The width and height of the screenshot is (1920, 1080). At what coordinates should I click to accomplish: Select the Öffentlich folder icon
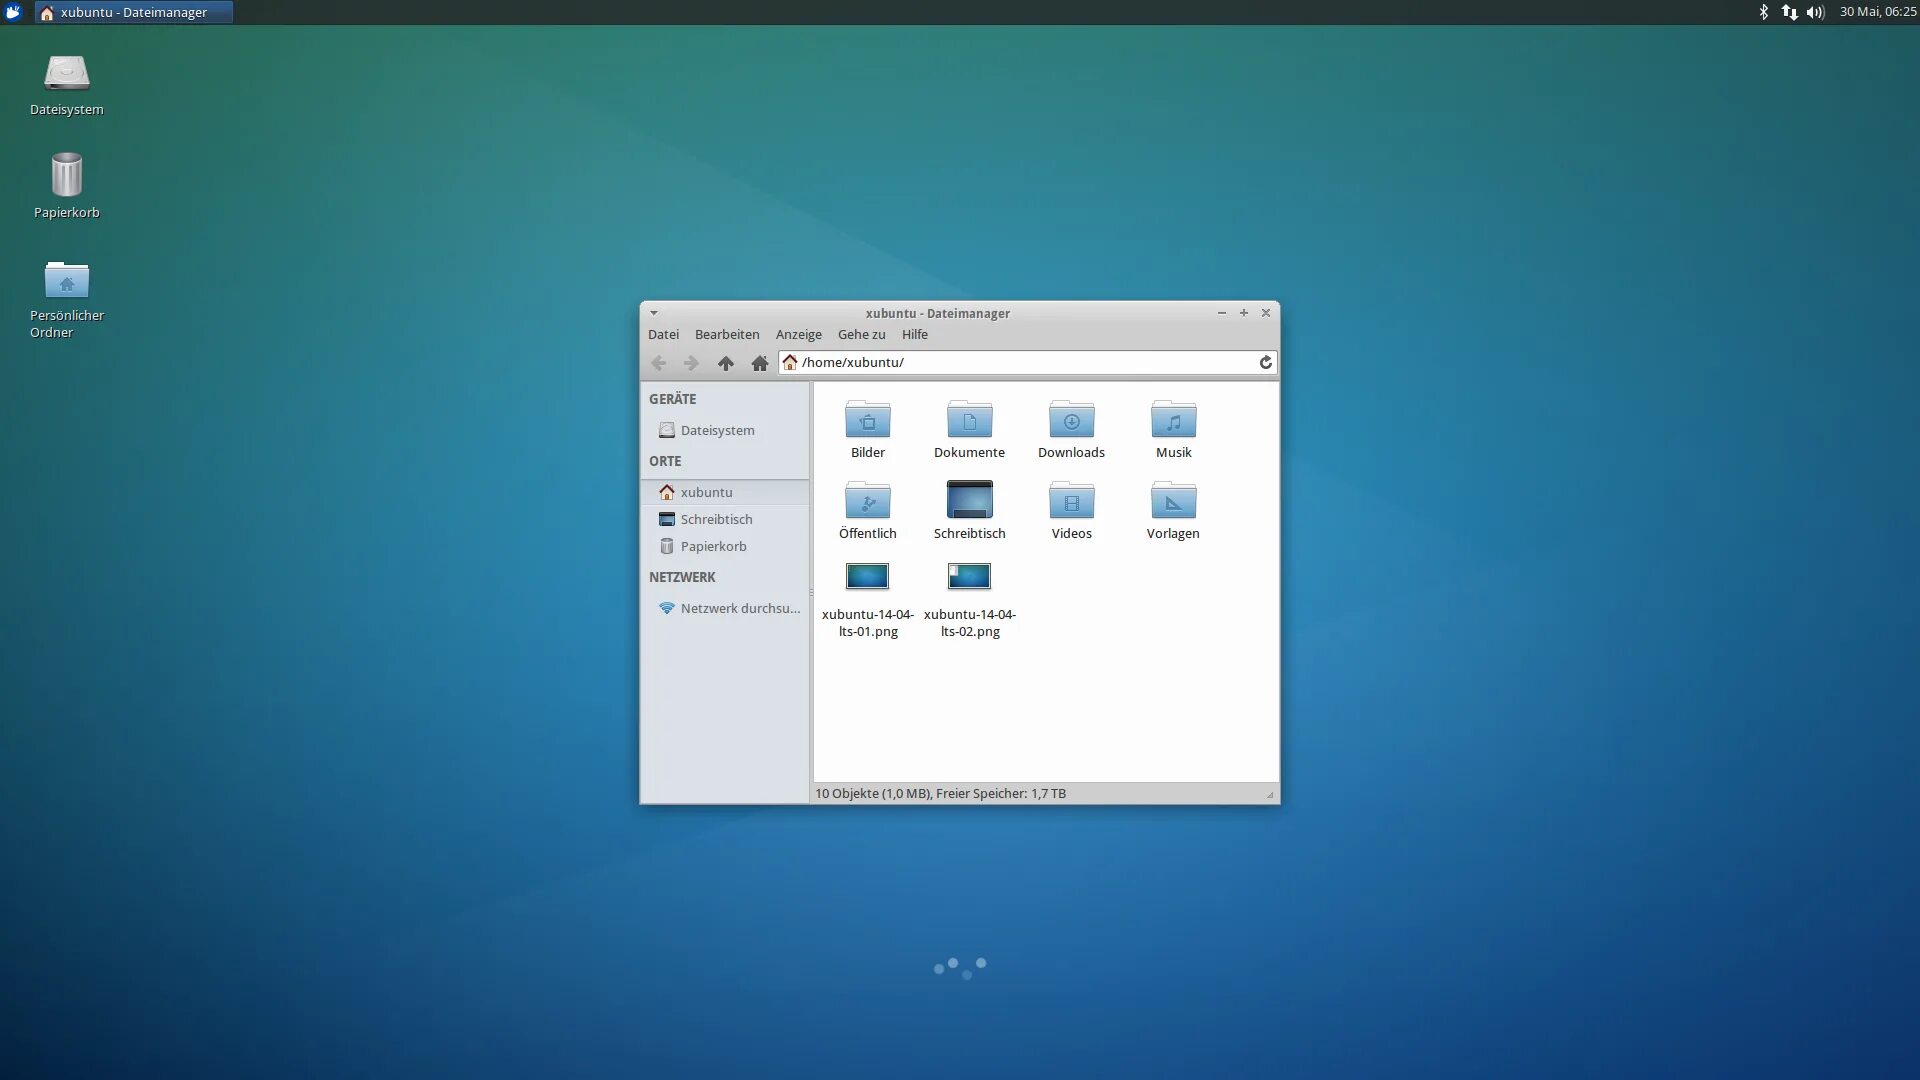(867, 502)
